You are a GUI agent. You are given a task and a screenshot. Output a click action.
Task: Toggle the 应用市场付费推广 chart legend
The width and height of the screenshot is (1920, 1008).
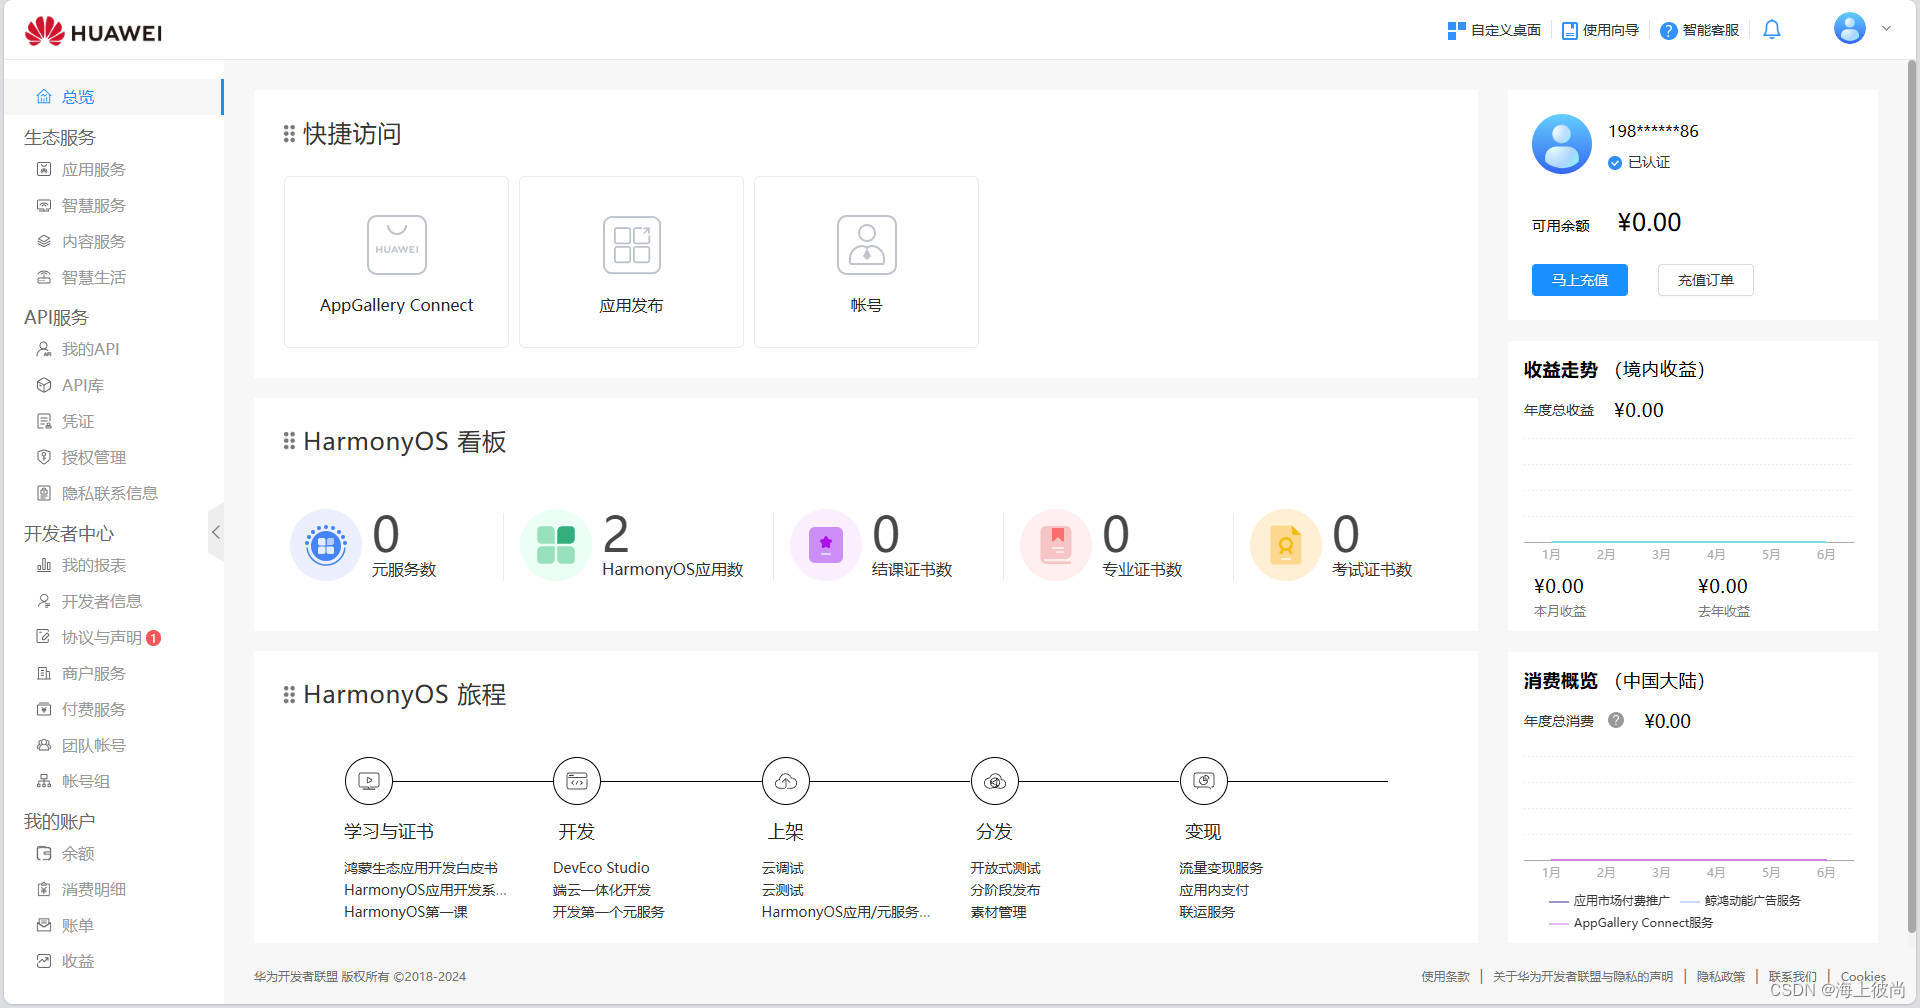pos(1609,901)
